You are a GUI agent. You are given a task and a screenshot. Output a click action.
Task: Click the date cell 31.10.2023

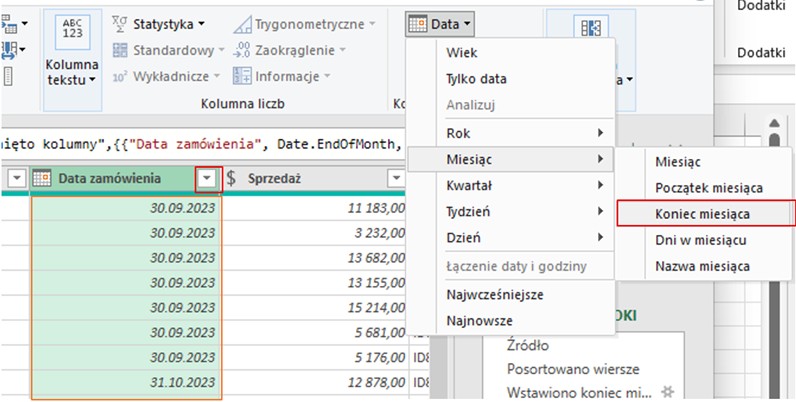coord(126,382)
